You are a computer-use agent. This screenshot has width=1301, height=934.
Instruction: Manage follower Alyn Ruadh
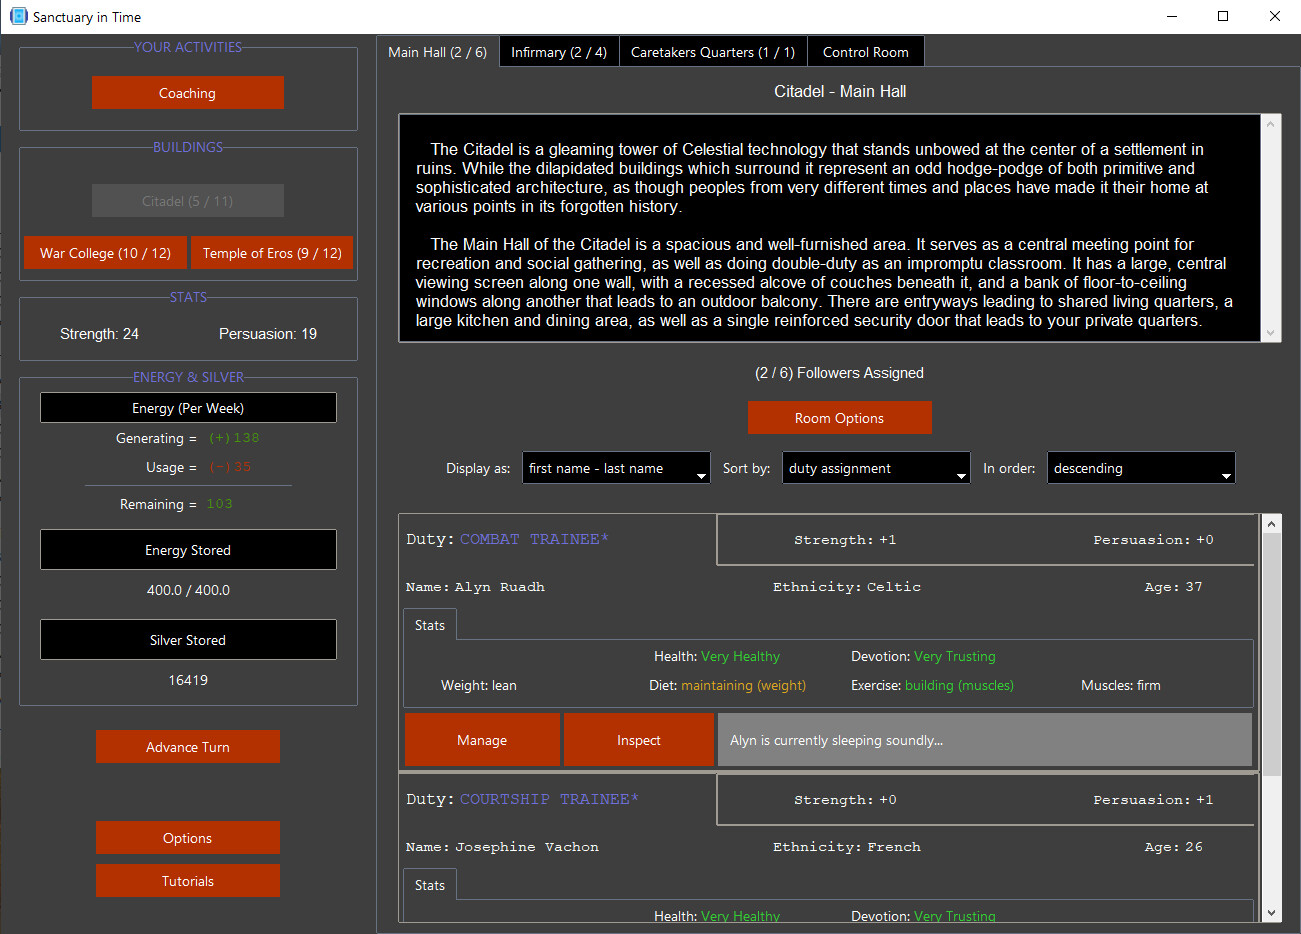pyautogui.click(x=482, y=740)
